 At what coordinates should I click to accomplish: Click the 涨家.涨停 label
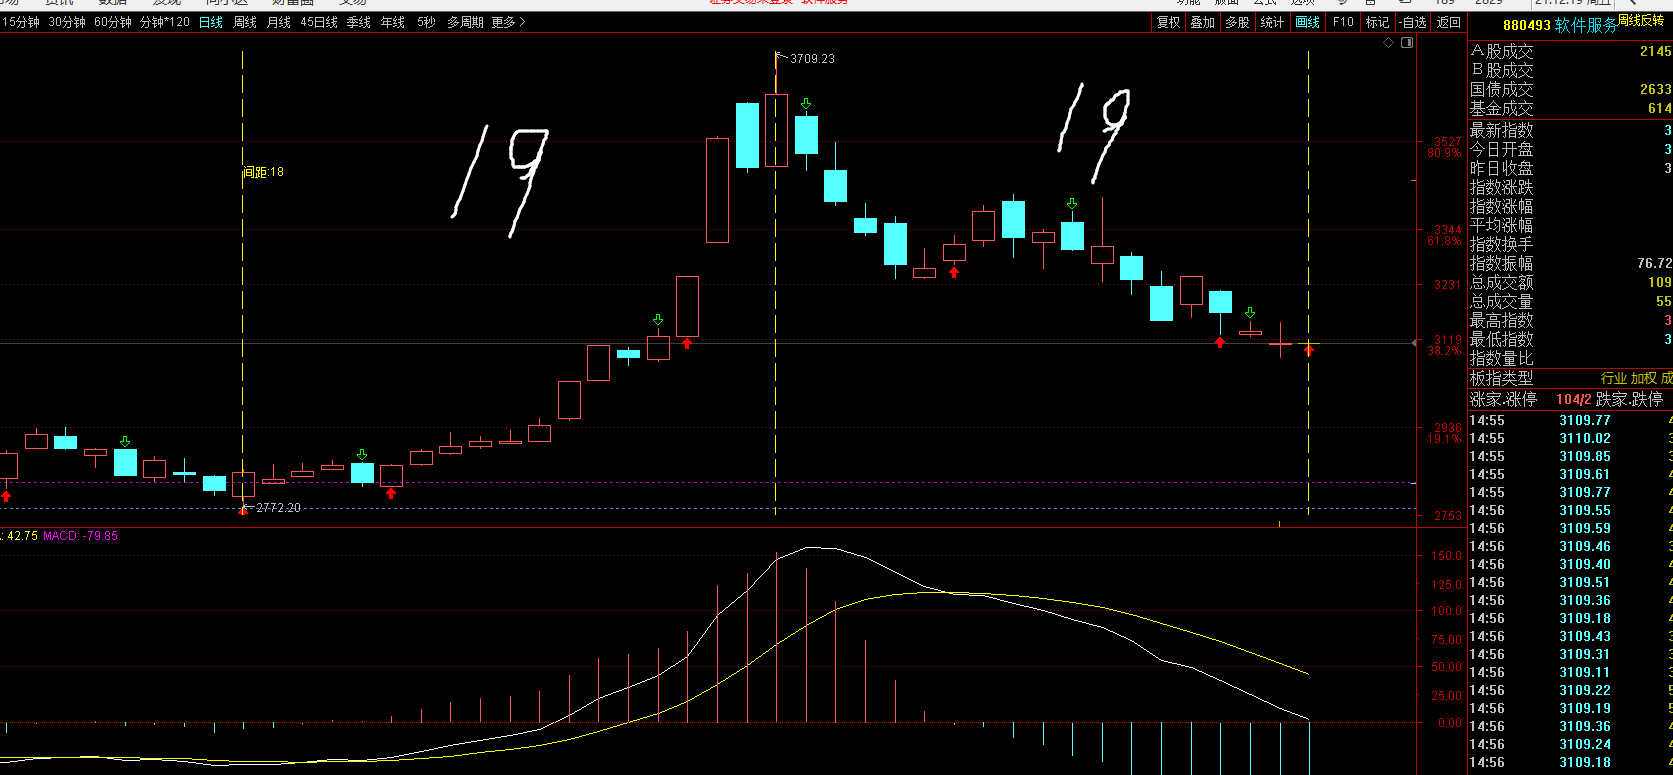click(1503, 399)
